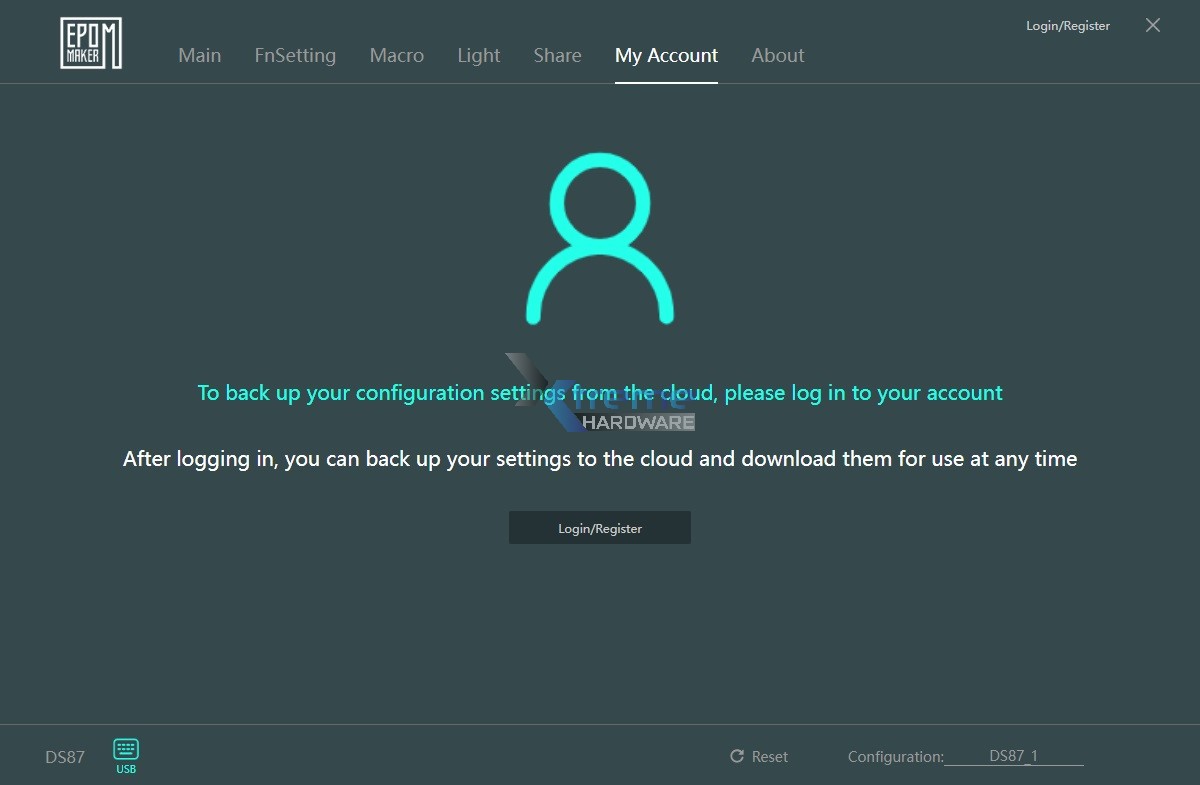1200x785 pixels.
Task: Select the My Account tab
Action: tap(666, 56)
